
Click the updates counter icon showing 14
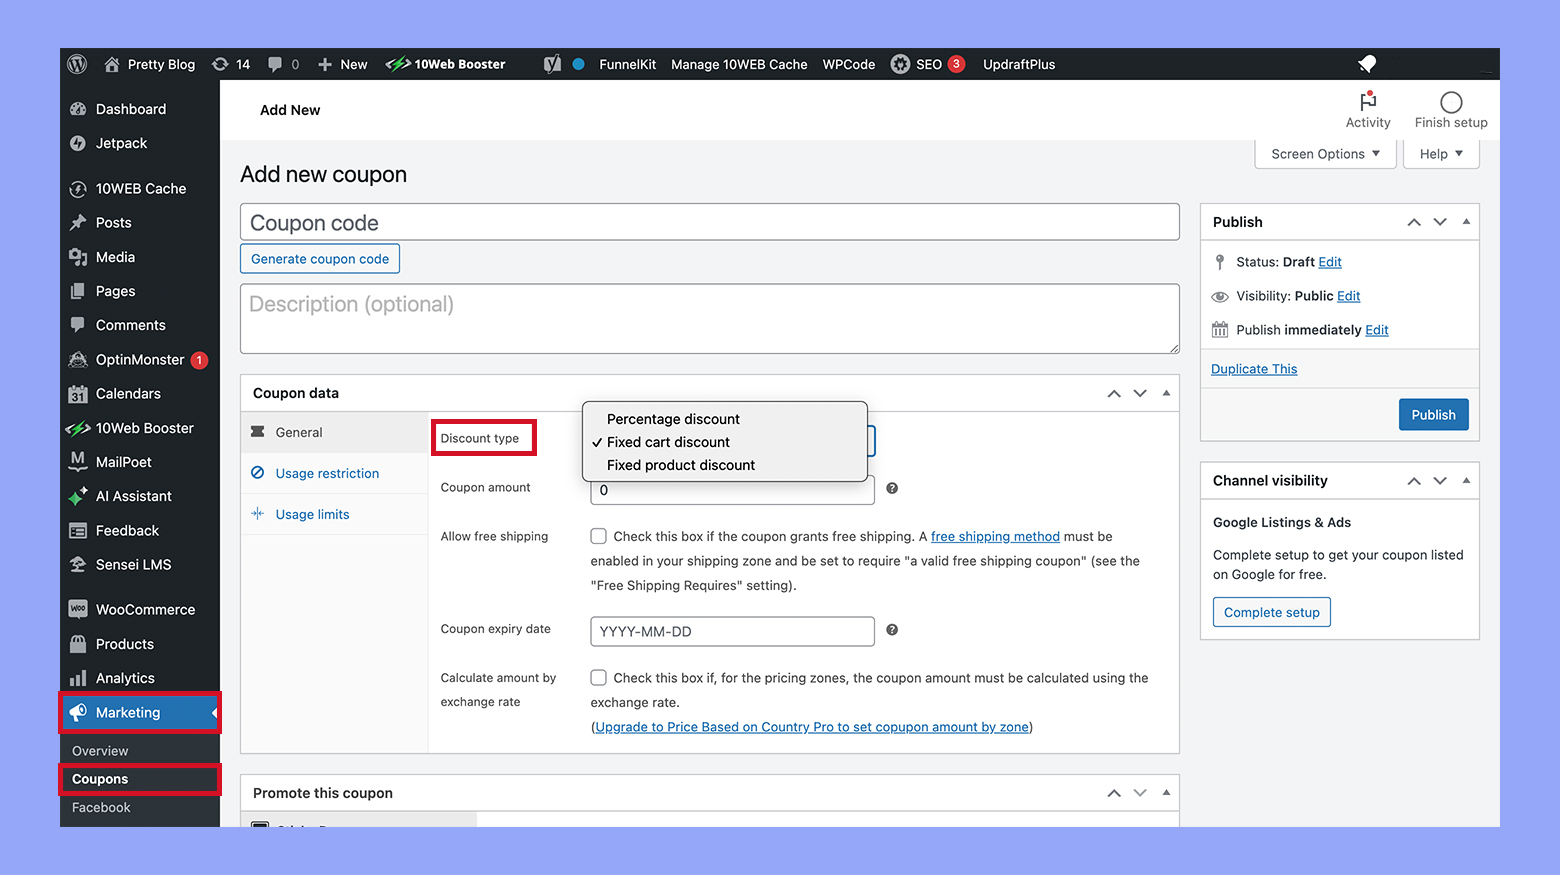231,64
